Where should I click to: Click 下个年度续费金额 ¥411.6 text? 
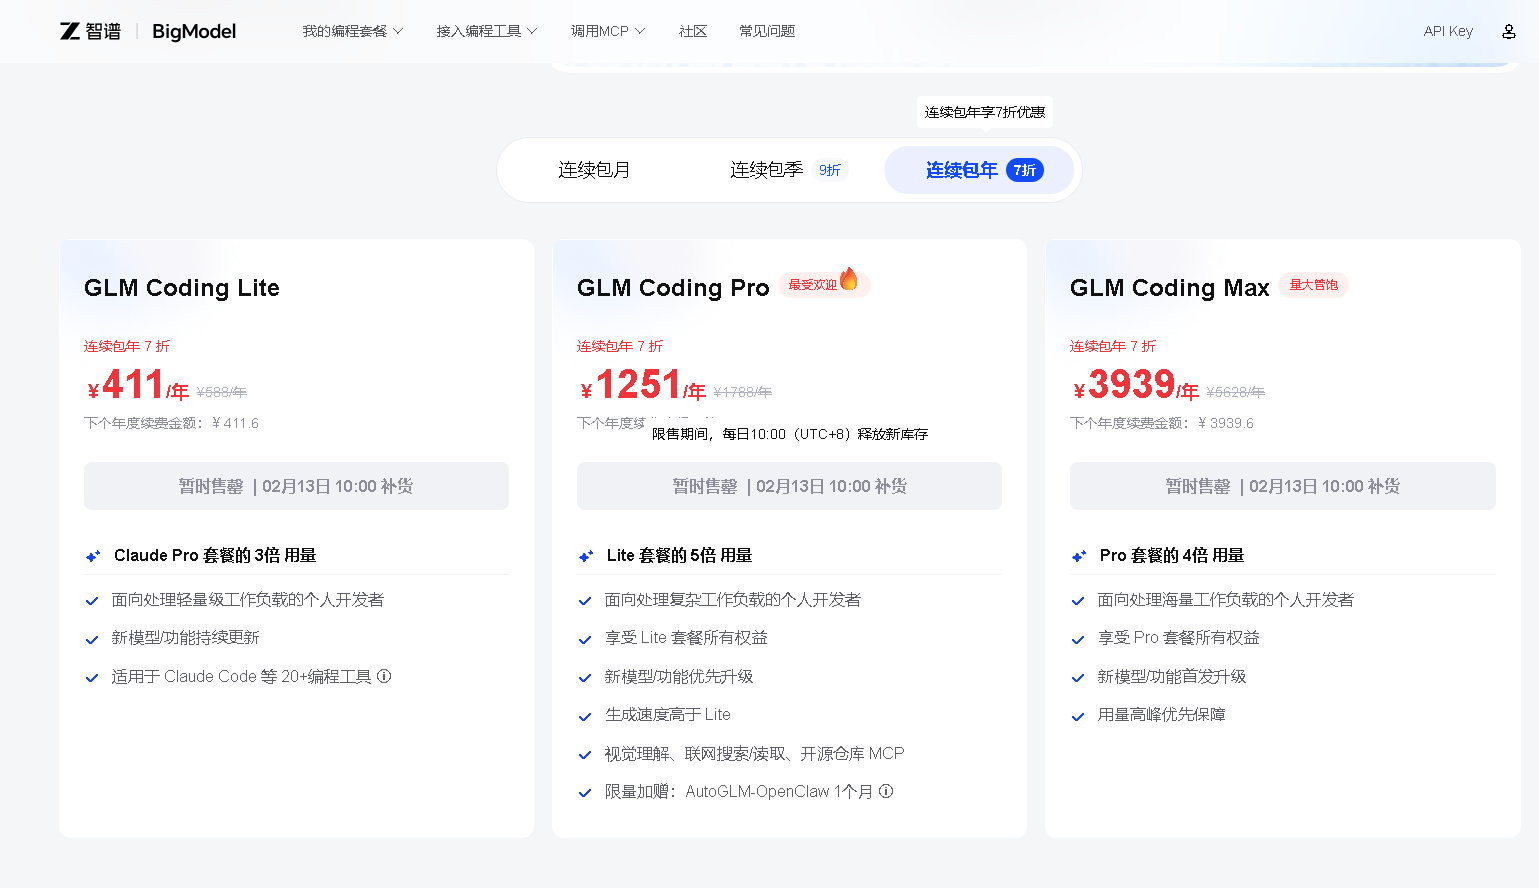click(x=171, y=423)
